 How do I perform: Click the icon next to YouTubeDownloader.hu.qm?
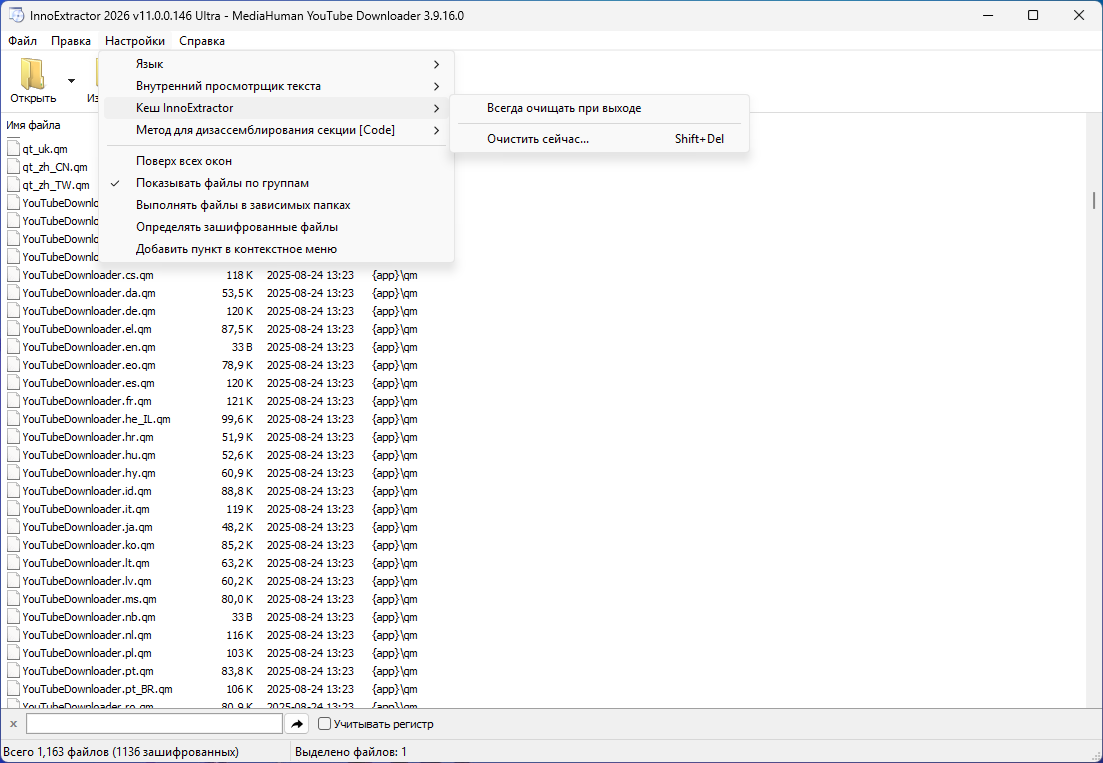coord(13,455)
